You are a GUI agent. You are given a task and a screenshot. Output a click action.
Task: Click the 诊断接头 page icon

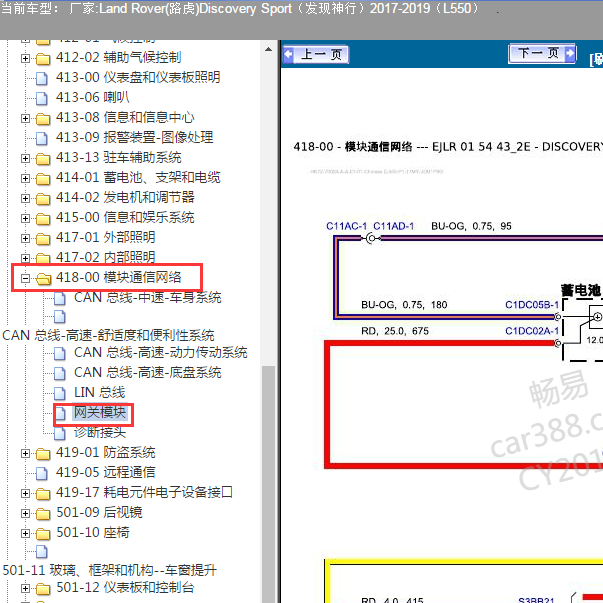click(60, 433)
